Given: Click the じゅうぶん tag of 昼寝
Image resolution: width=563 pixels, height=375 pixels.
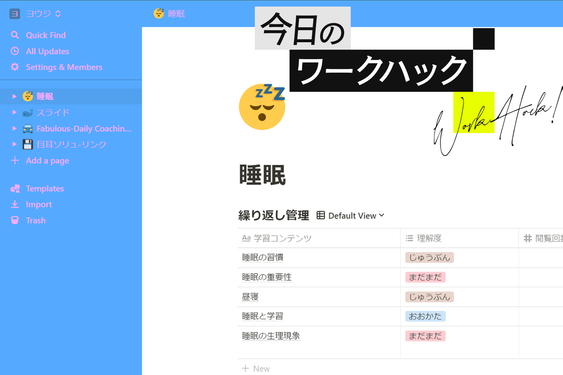Looking at the screenshot, I should (429, 297).
